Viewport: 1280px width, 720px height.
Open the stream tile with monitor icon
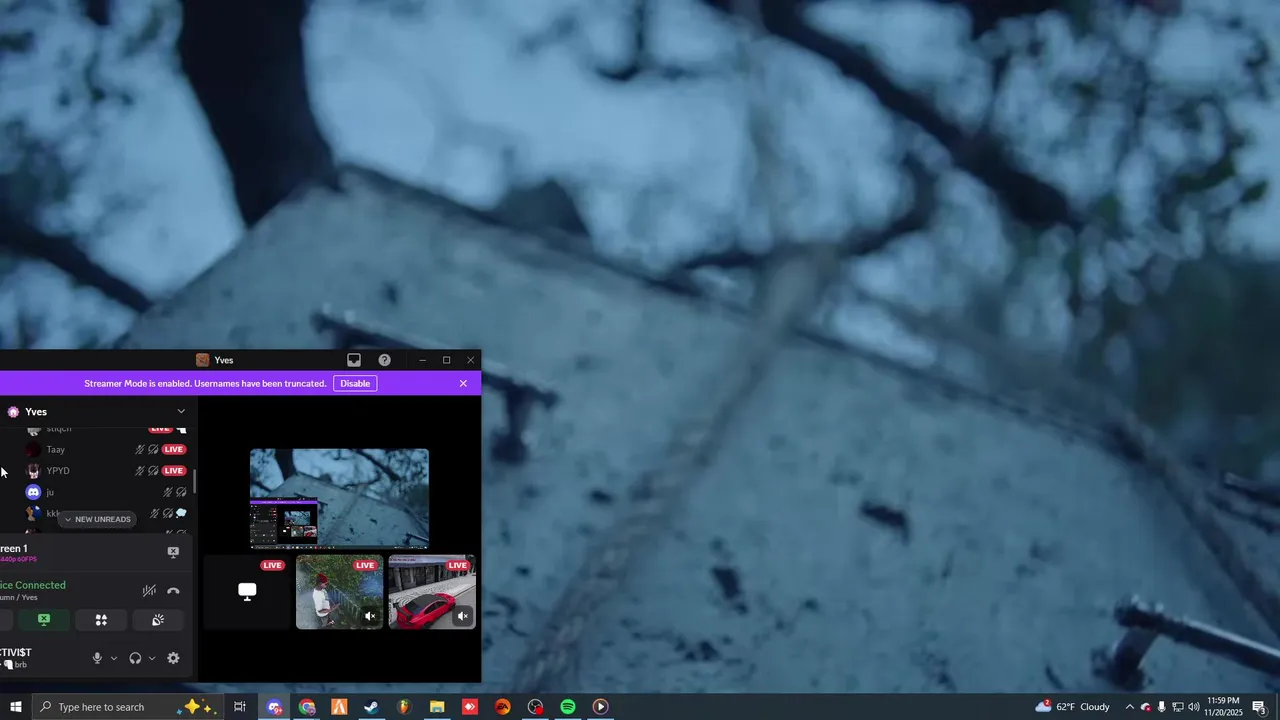click(x=247, y=592)
